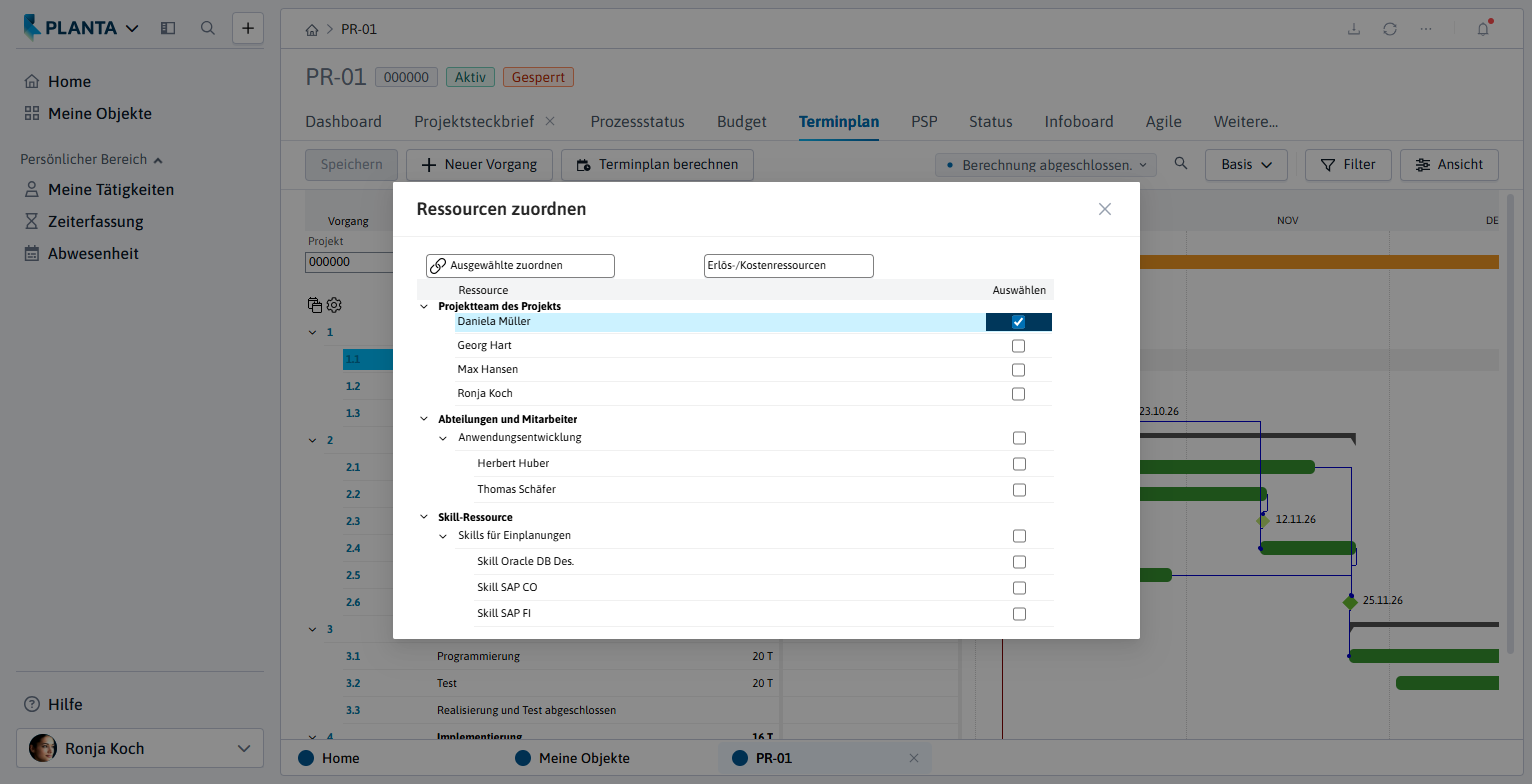Close the Ressourcen zuordnen dialog
Image resolution: width=1532 pixels, height=784 pixels.
point(1105,209)
